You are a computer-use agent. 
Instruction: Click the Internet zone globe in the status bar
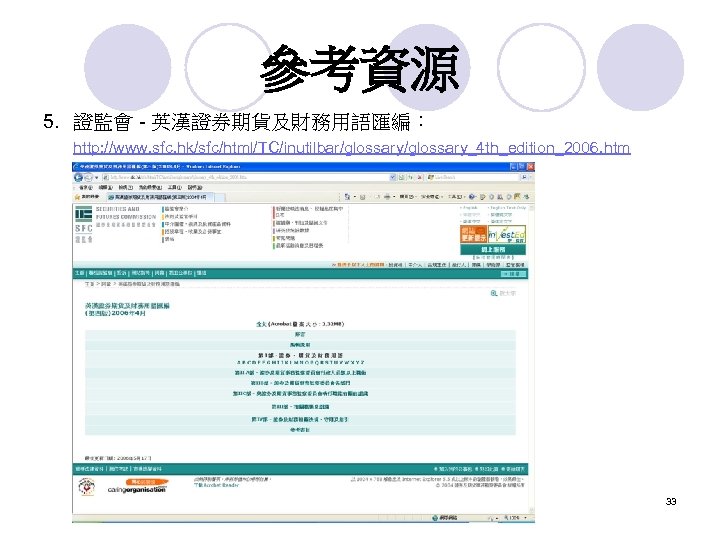[x=435, y=518]
